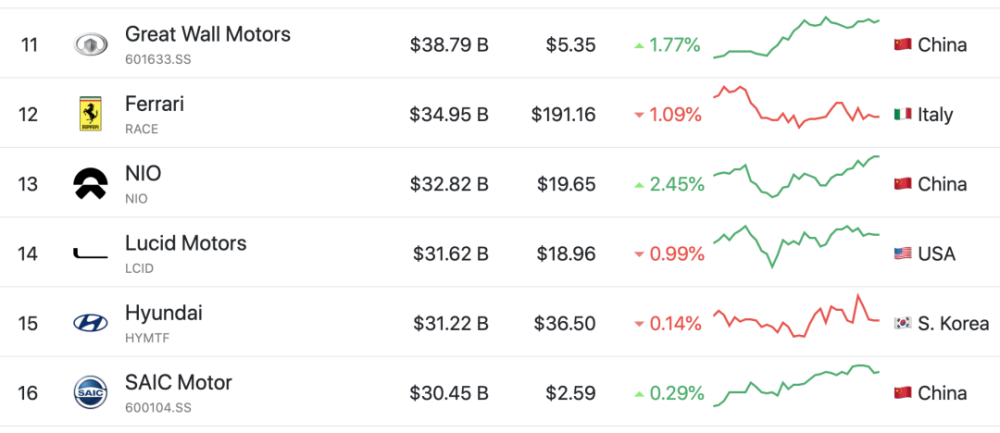Image resolution: width=1000 pixels, height=433 pixels.
Task: View the NIO green price sparkline
Action: [796, 177]
